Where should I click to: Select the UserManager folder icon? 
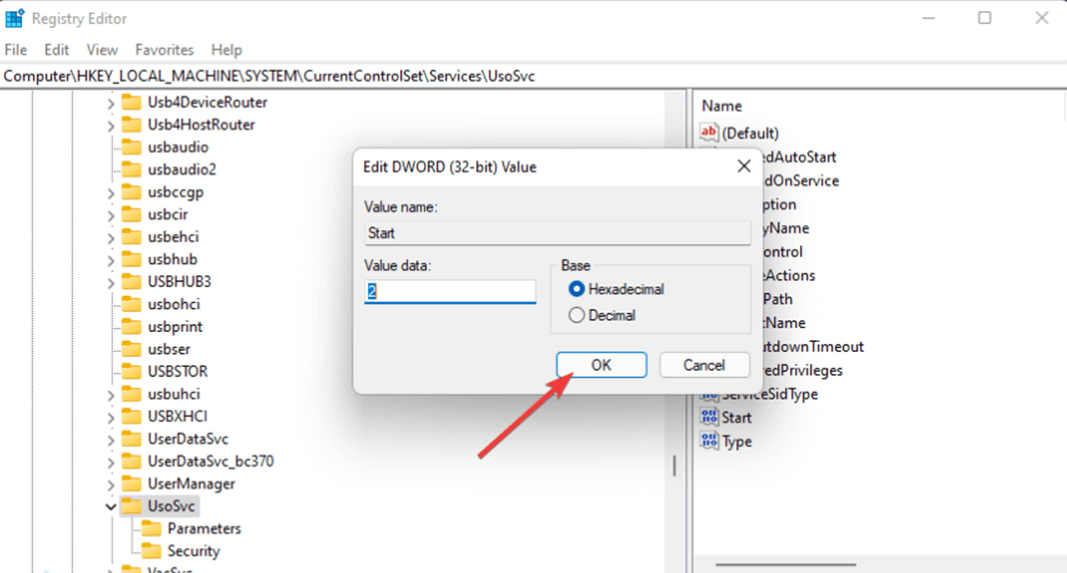131,484
